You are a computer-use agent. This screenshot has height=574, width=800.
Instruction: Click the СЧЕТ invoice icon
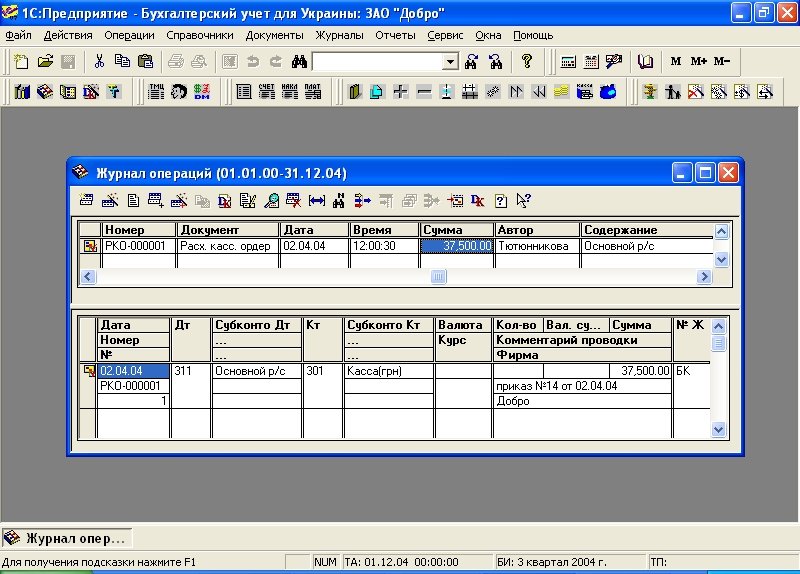[x=267, y=92]
